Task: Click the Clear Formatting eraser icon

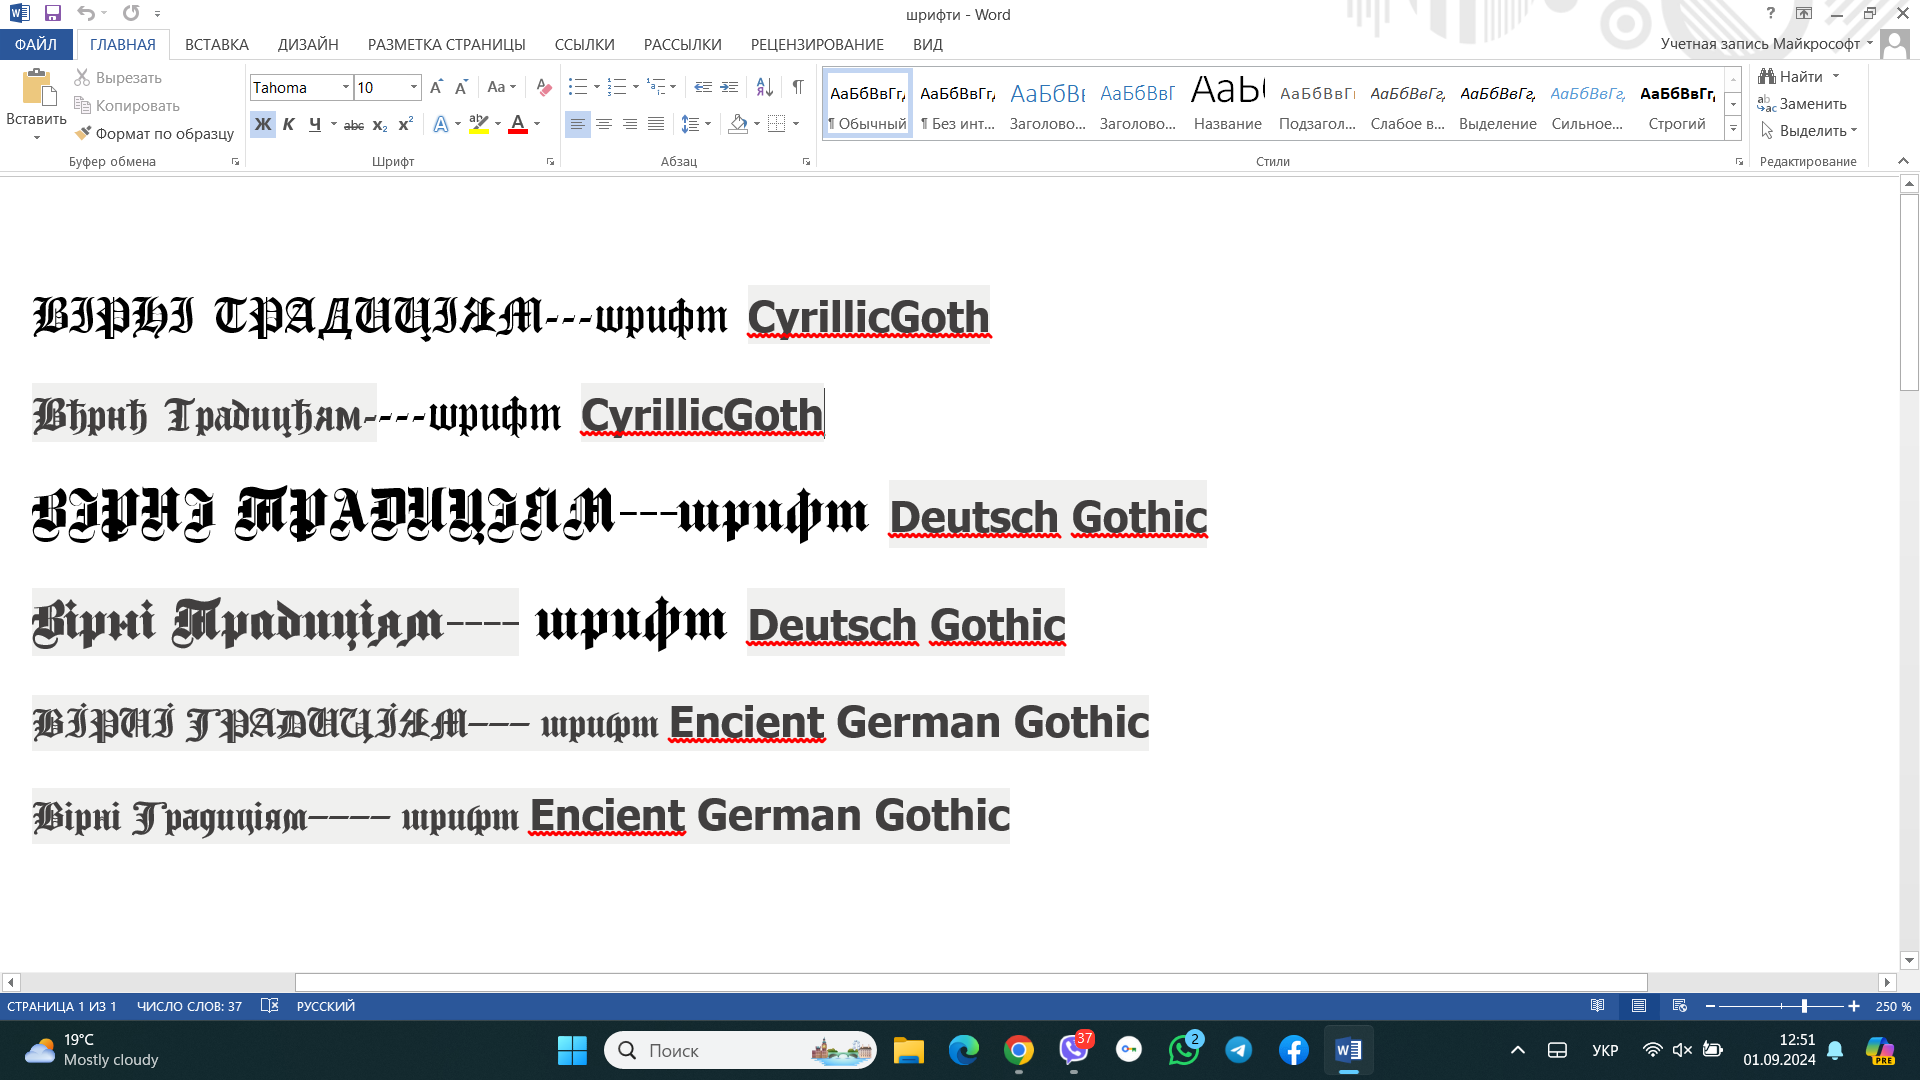Action: (543, 87)
